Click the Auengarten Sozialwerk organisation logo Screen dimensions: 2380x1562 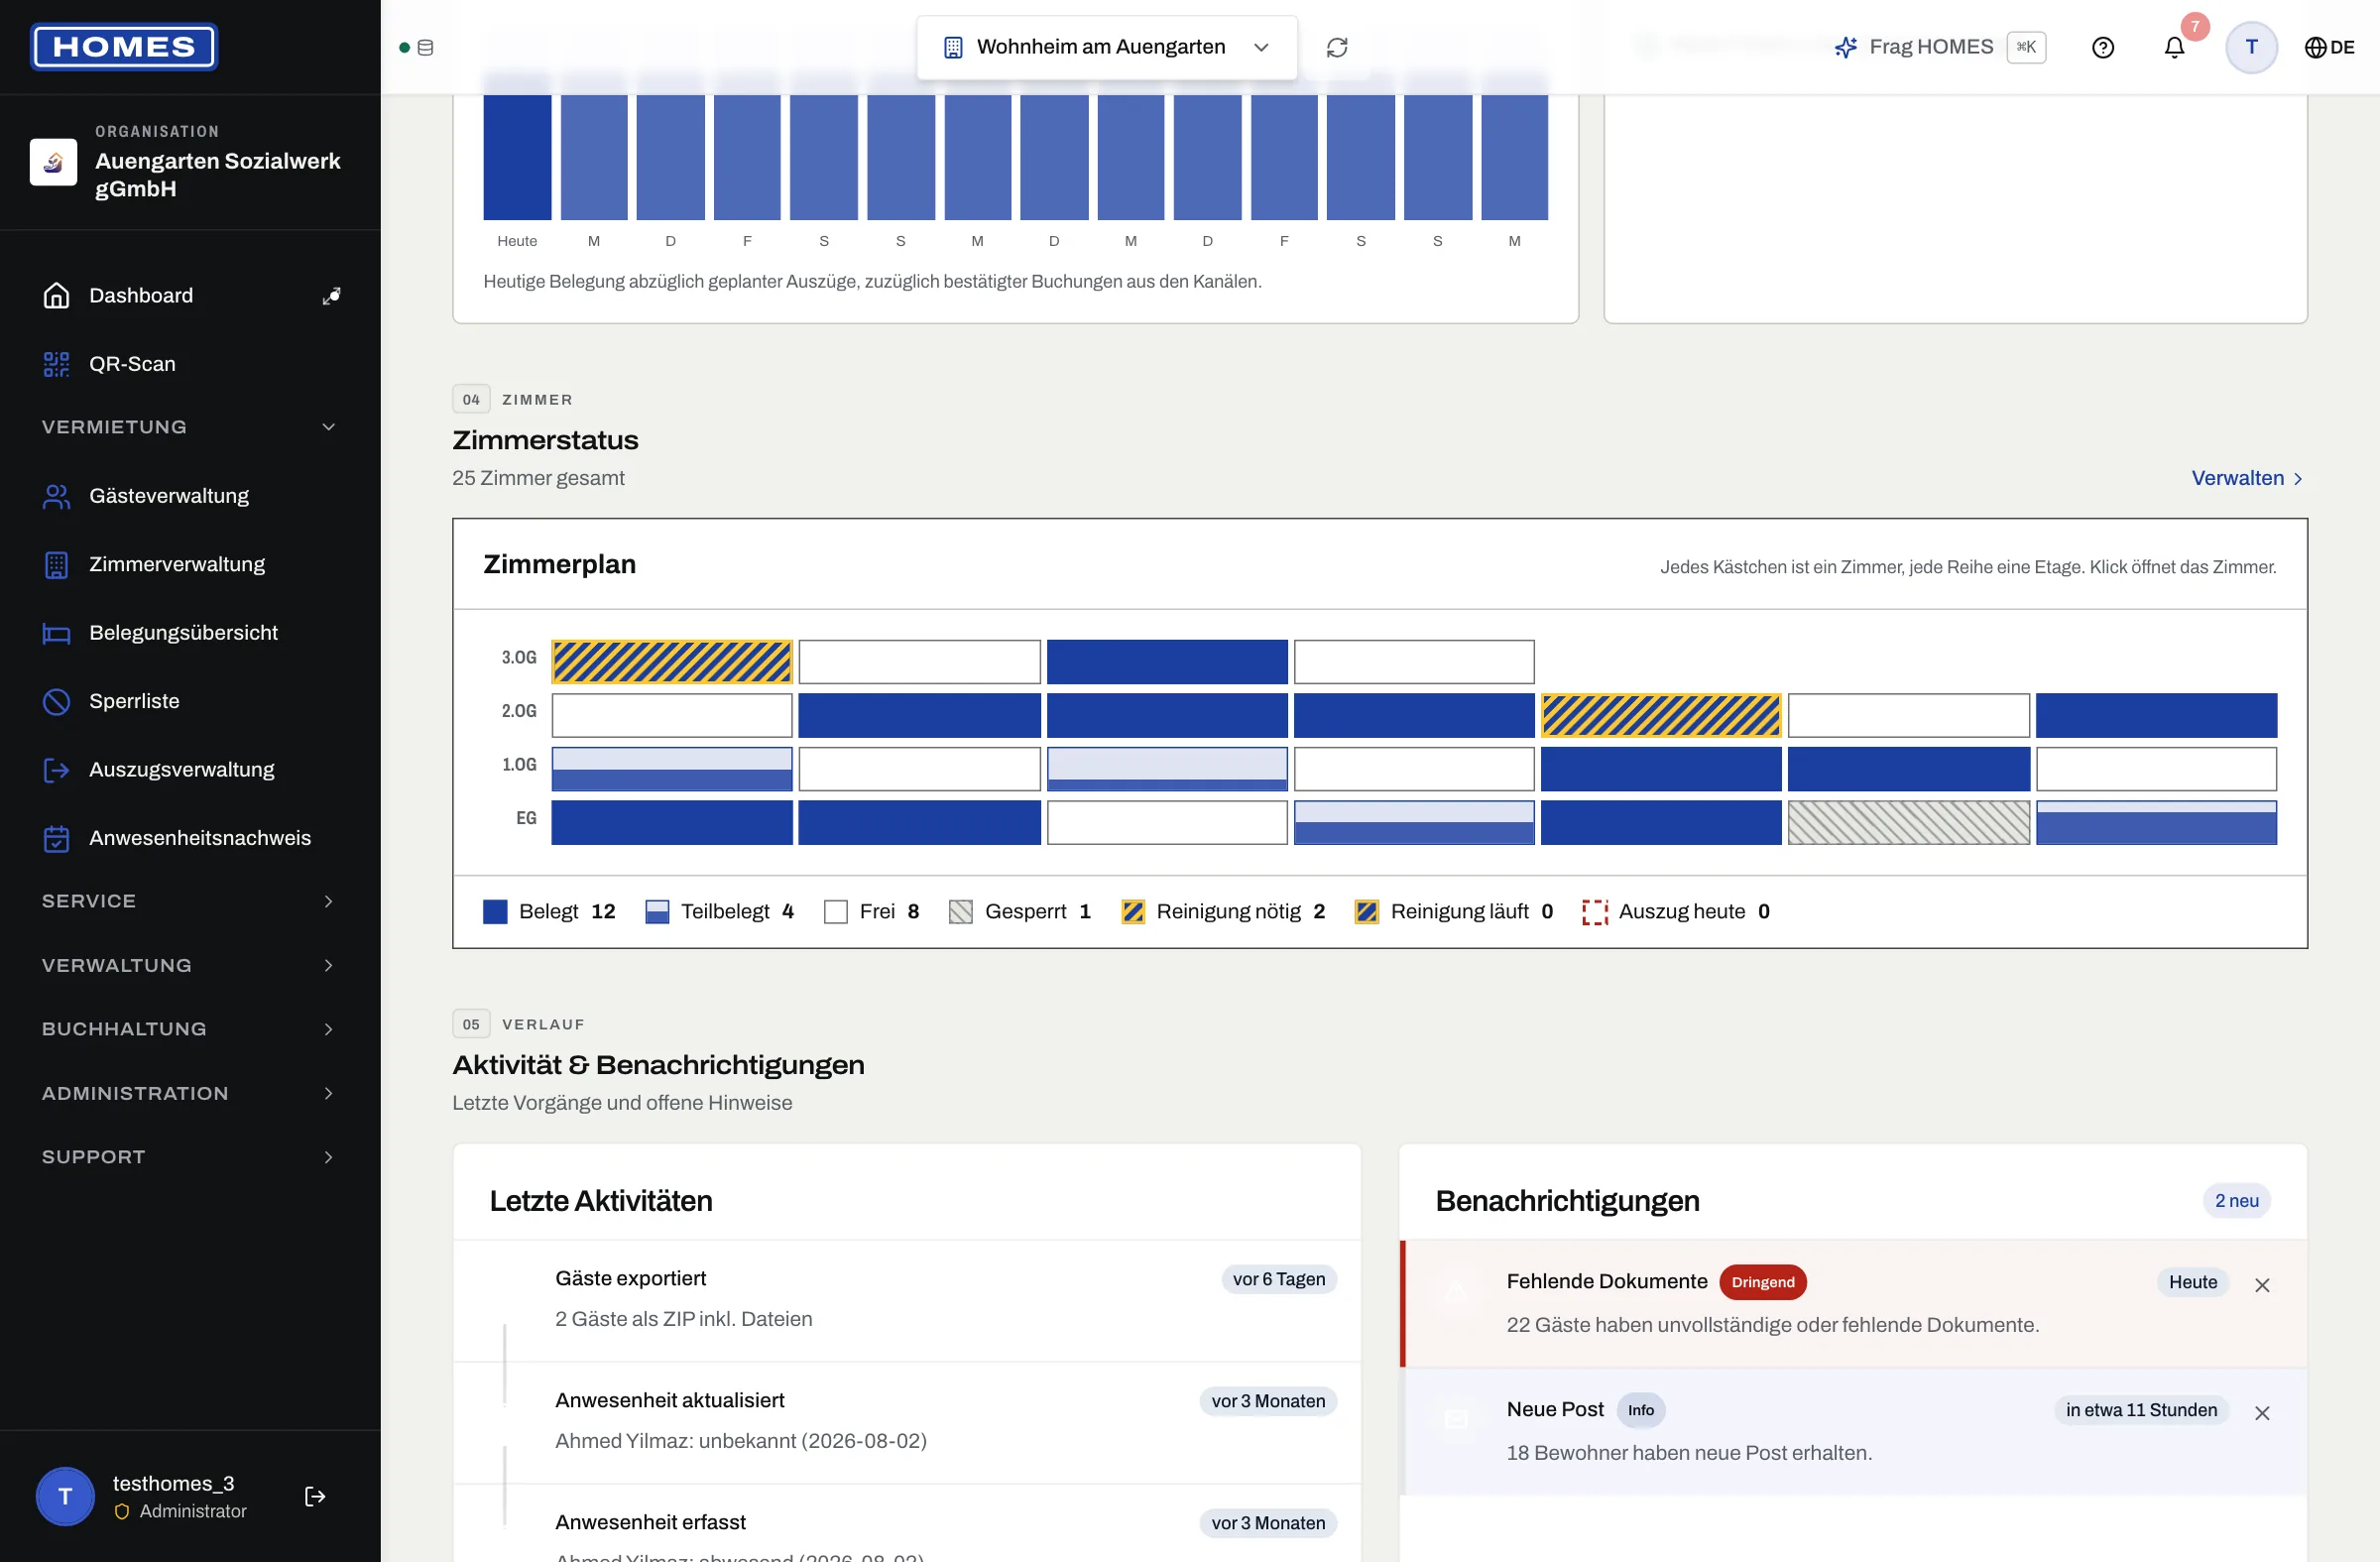tap(54, 162)
